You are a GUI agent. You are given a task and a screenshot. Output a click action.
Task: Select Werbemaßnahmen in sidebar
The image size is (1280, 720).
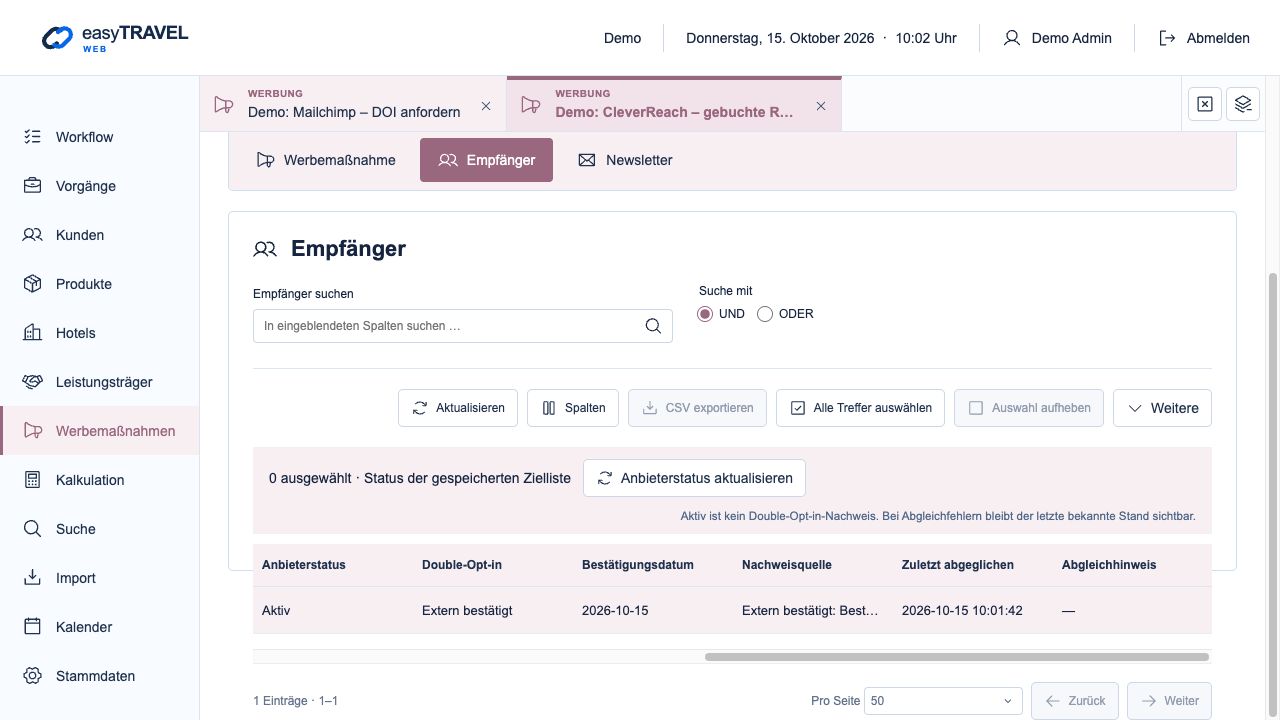(x=100, y=431)
